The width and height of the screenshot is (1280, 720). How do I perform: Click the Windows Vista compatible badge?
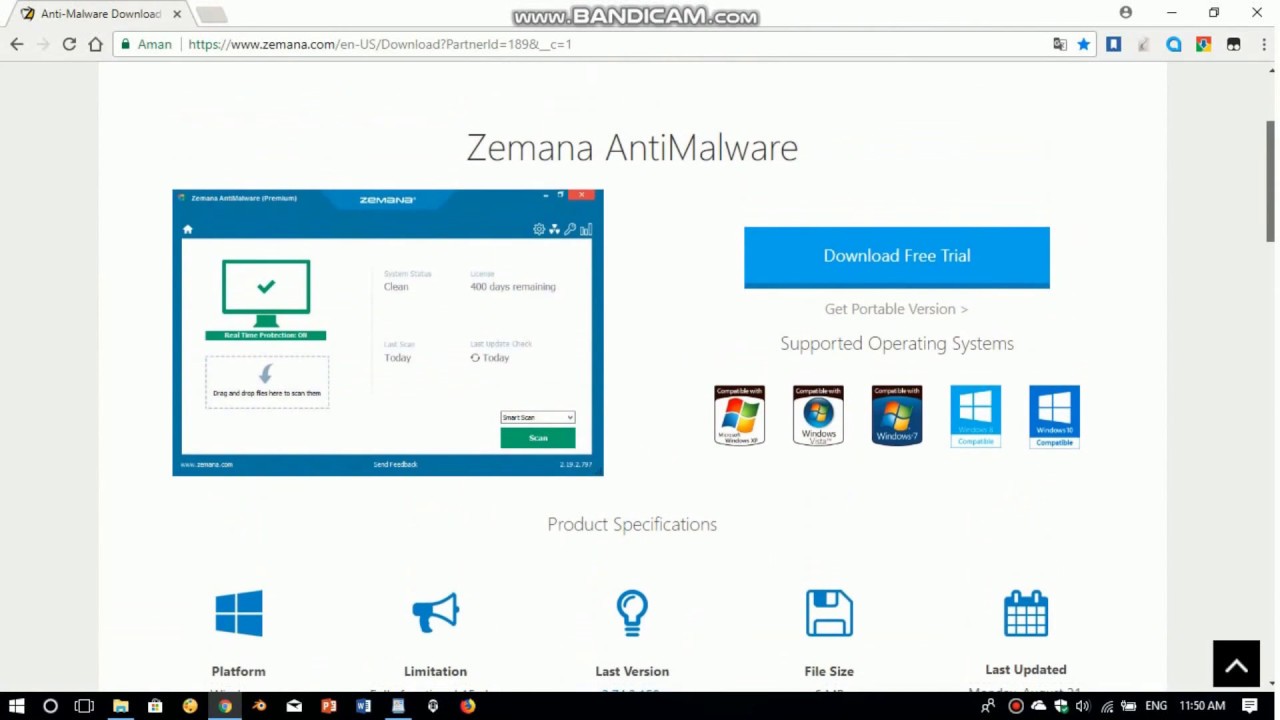tap(818, 415)
